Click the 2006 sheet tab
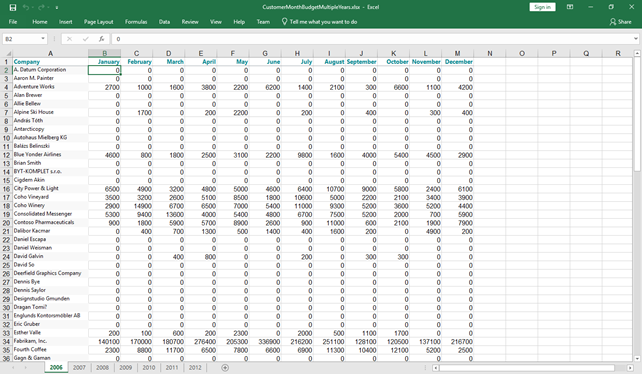The height and width of the screenshot is (374, 642). pos(56,367)
